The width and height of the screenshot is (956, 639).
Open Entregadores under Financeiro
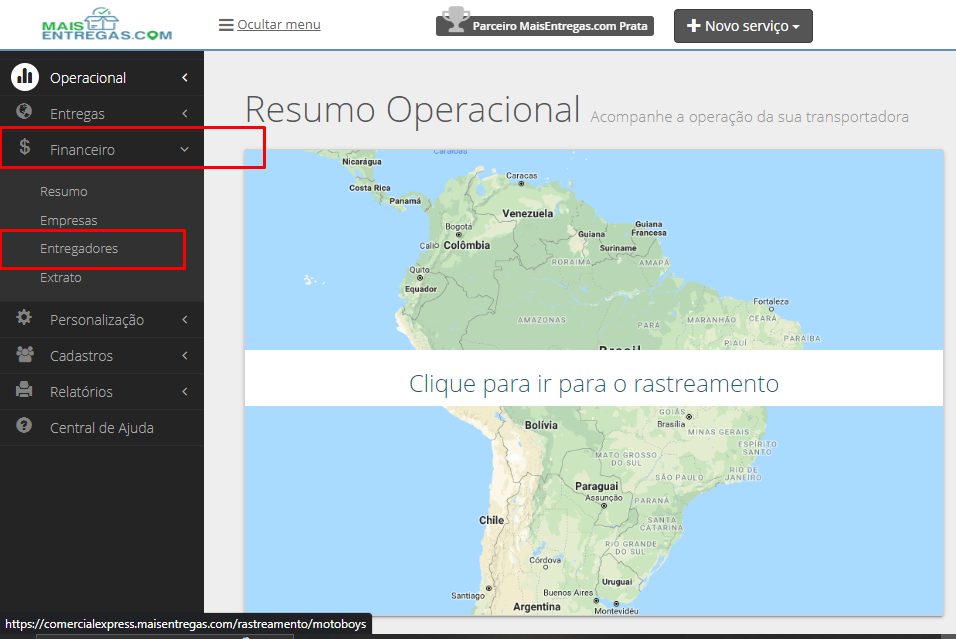pyautogui.click(x=79, y=249)
